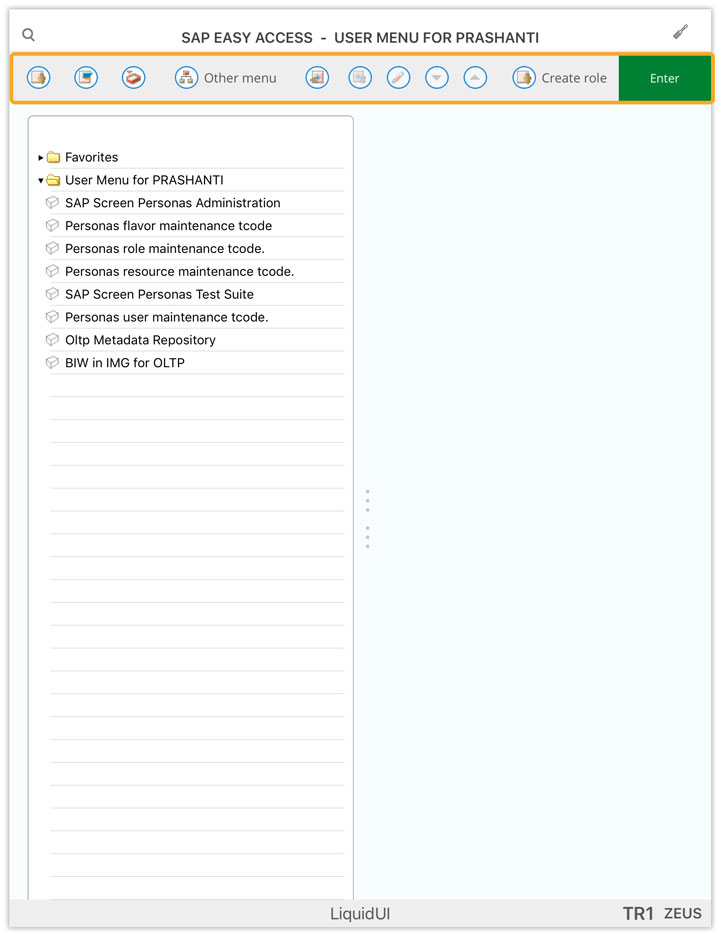Image resolution: width=720 pixels, height=936 pixels.
Task: Open the Other menu button
Action: (226, 78)
